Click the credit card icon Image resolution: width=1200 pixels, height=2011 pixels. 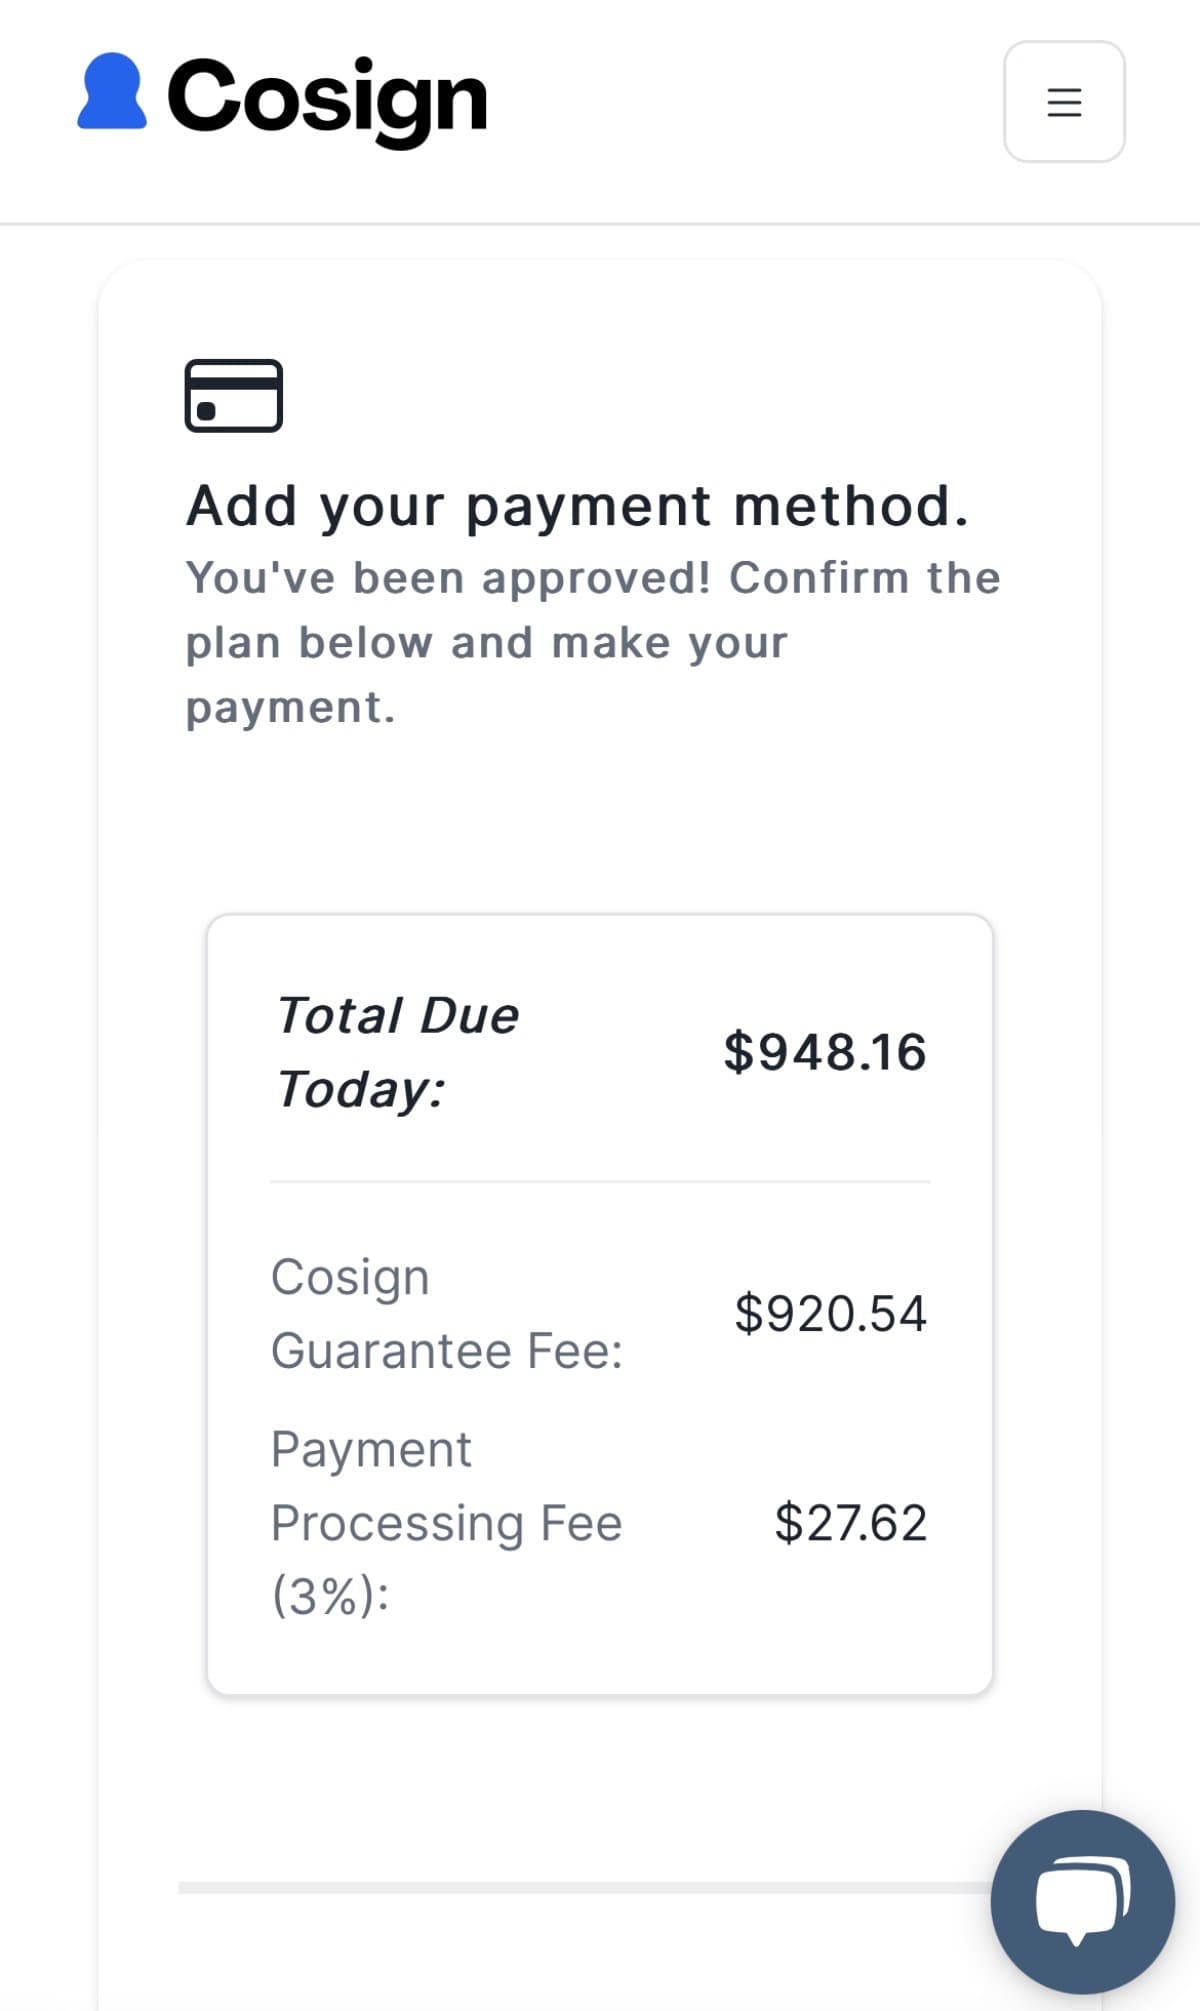point(234,395)
